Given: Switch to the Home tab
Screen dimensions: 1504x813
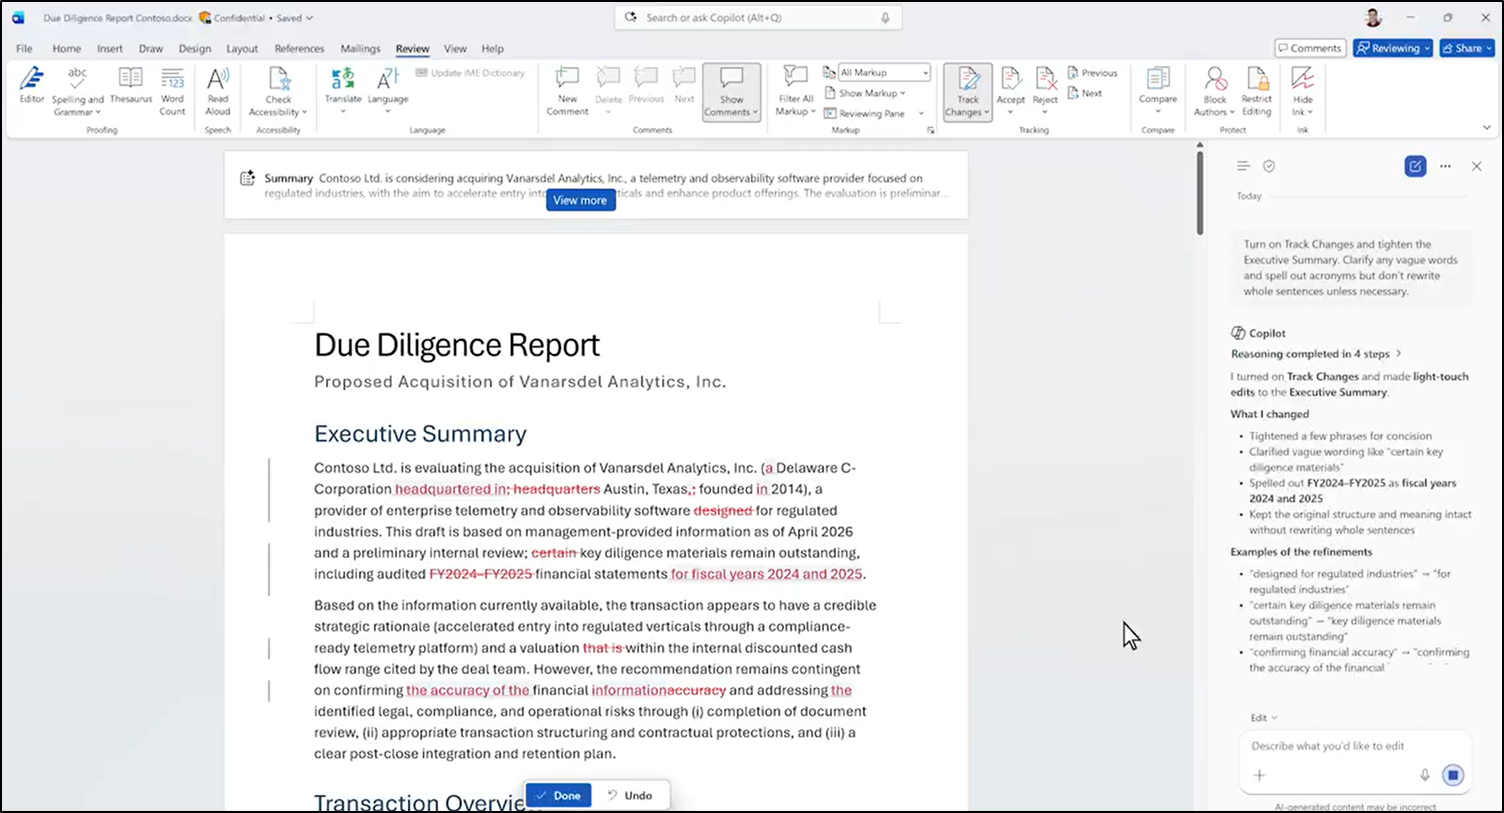Looking at the screenshot, I should (67, 48).
